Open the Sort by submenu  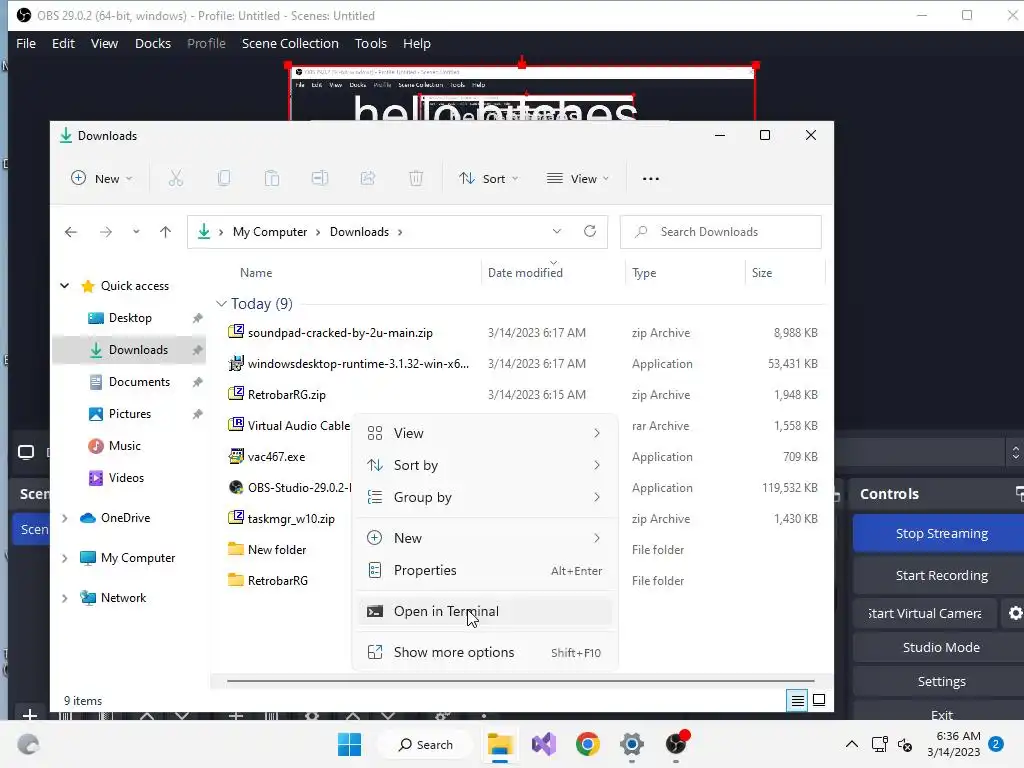point(485,465)
